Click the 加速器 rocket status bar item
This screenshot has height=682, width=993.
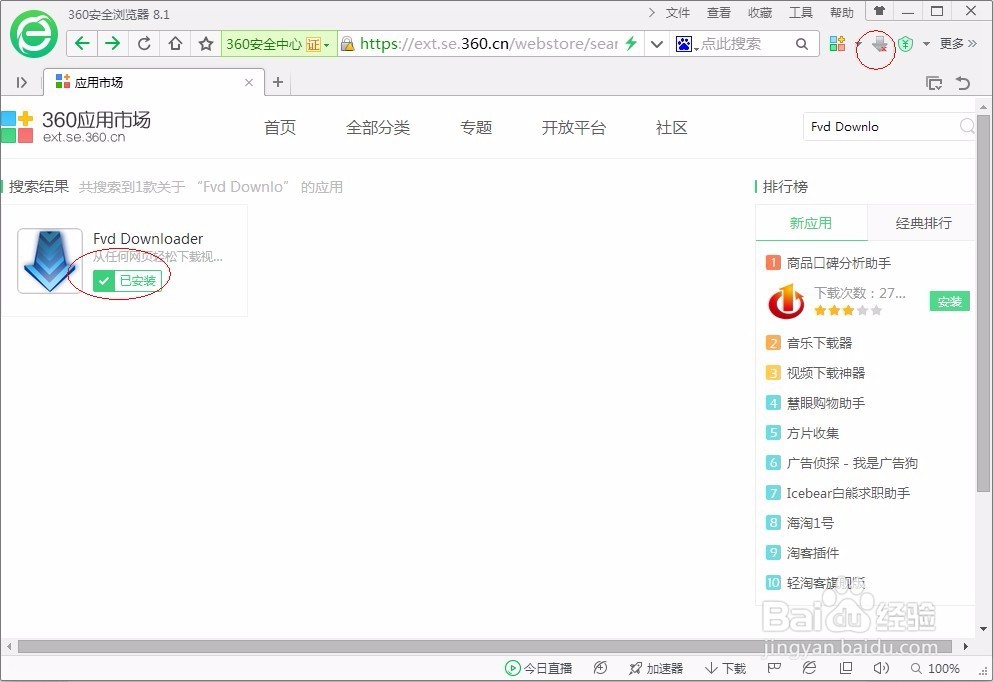[x=655, y=668]
